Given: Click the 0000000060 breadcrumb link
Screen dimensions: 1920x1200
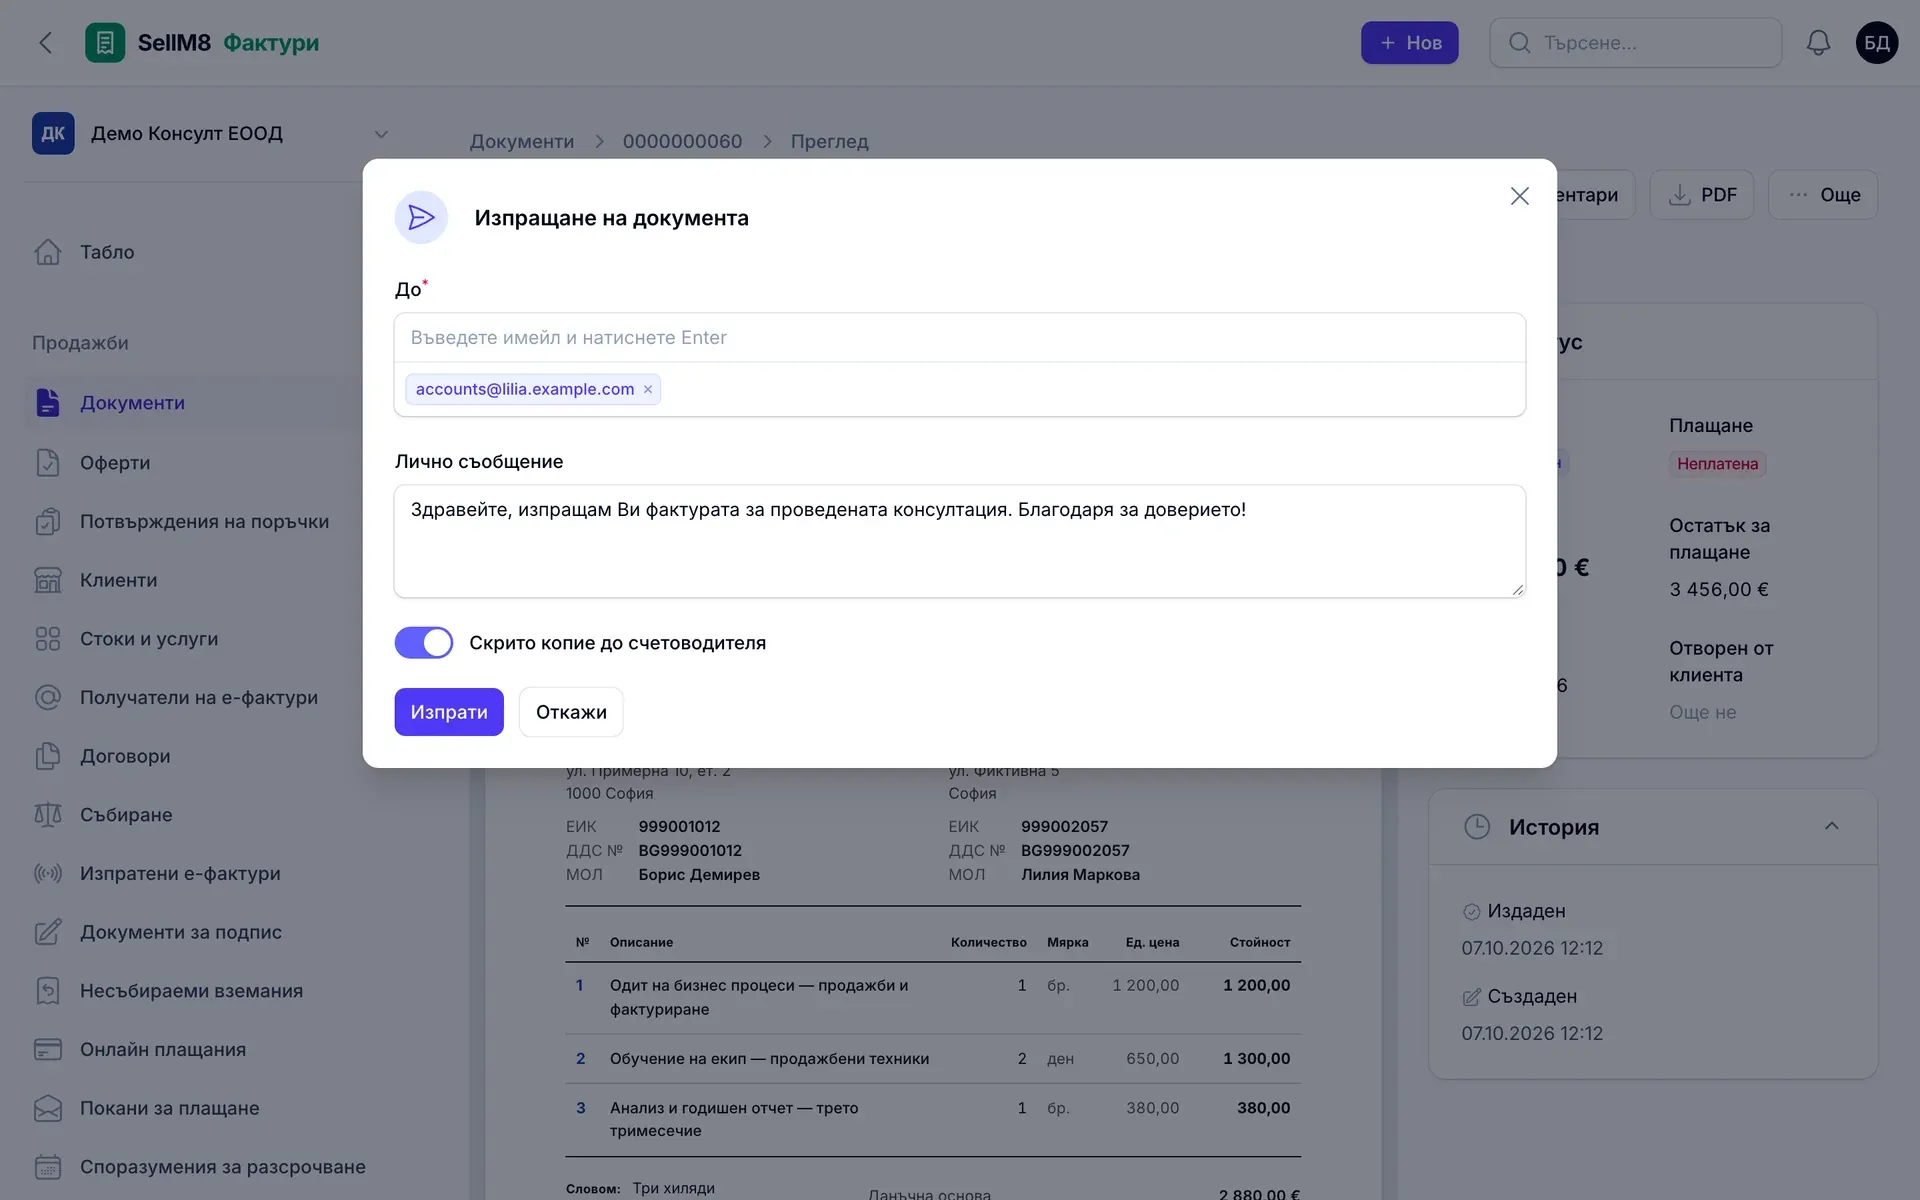Looking at the screenshot, I should pos(682,141).
